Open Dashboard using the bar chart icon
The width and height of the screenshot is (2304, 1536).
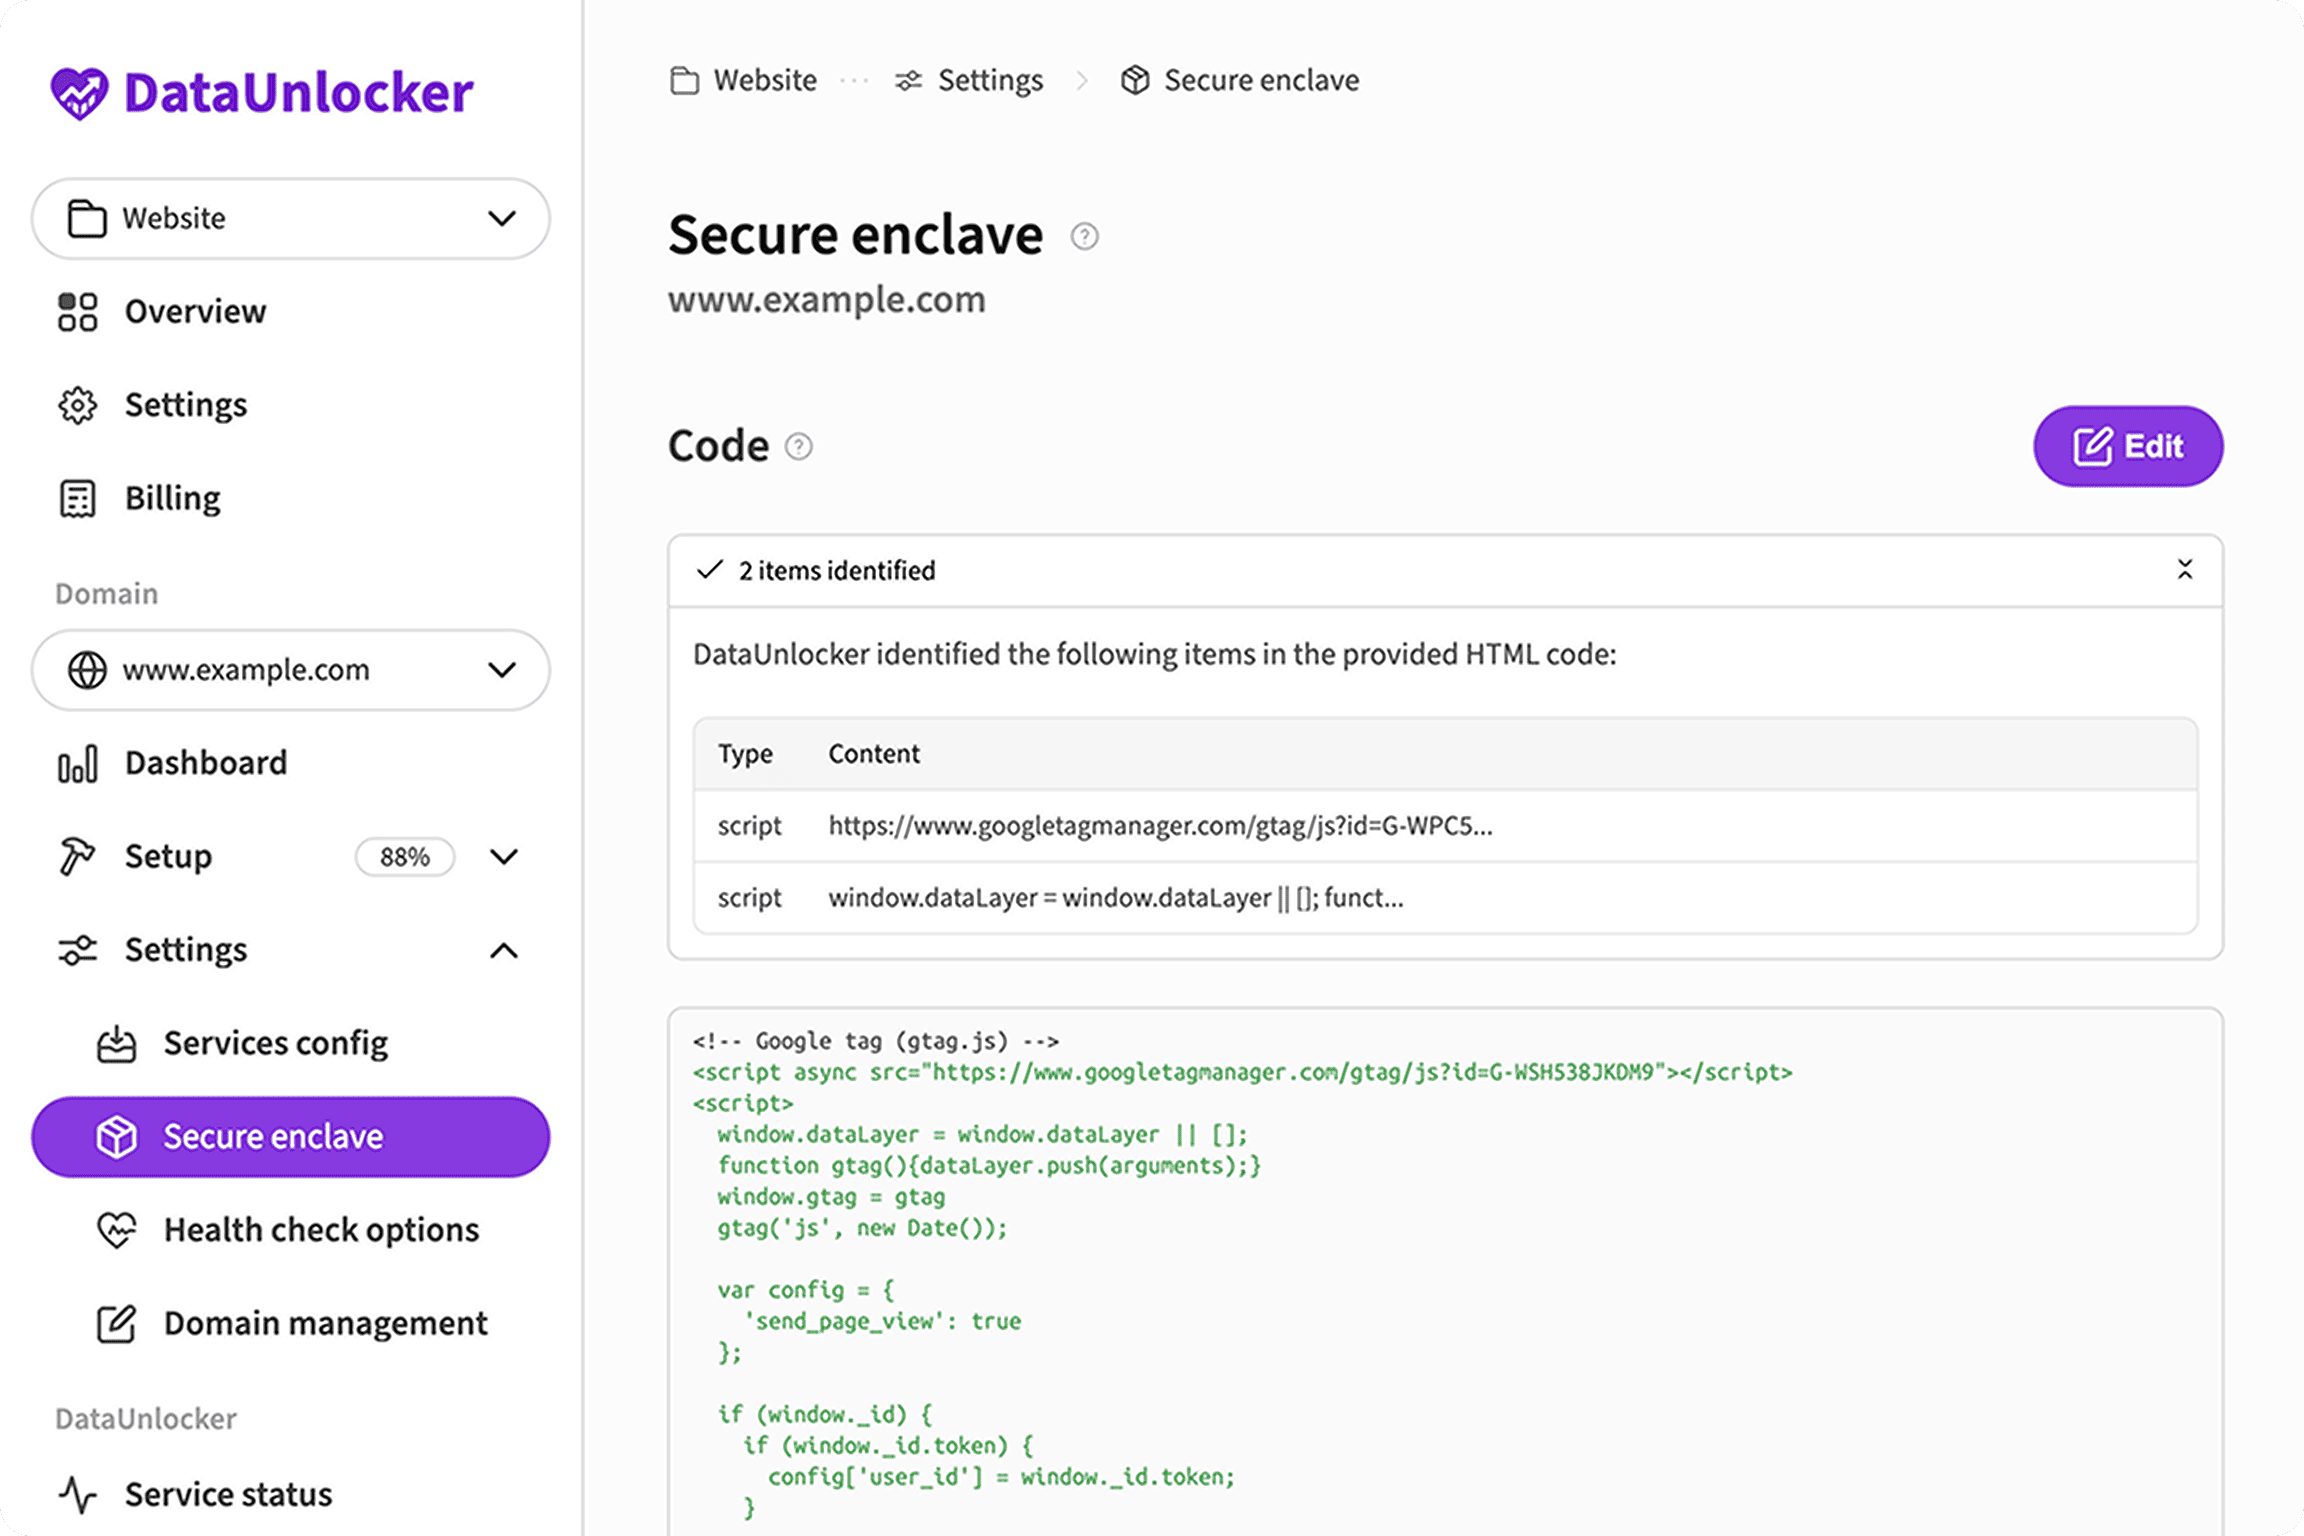pos(76,762)
